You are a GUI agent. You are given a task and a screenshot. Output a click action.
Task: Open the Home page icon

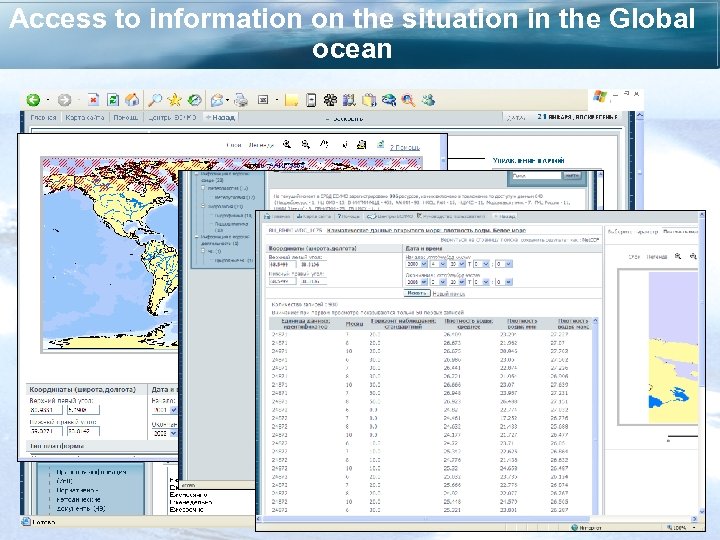pos(132,99)
